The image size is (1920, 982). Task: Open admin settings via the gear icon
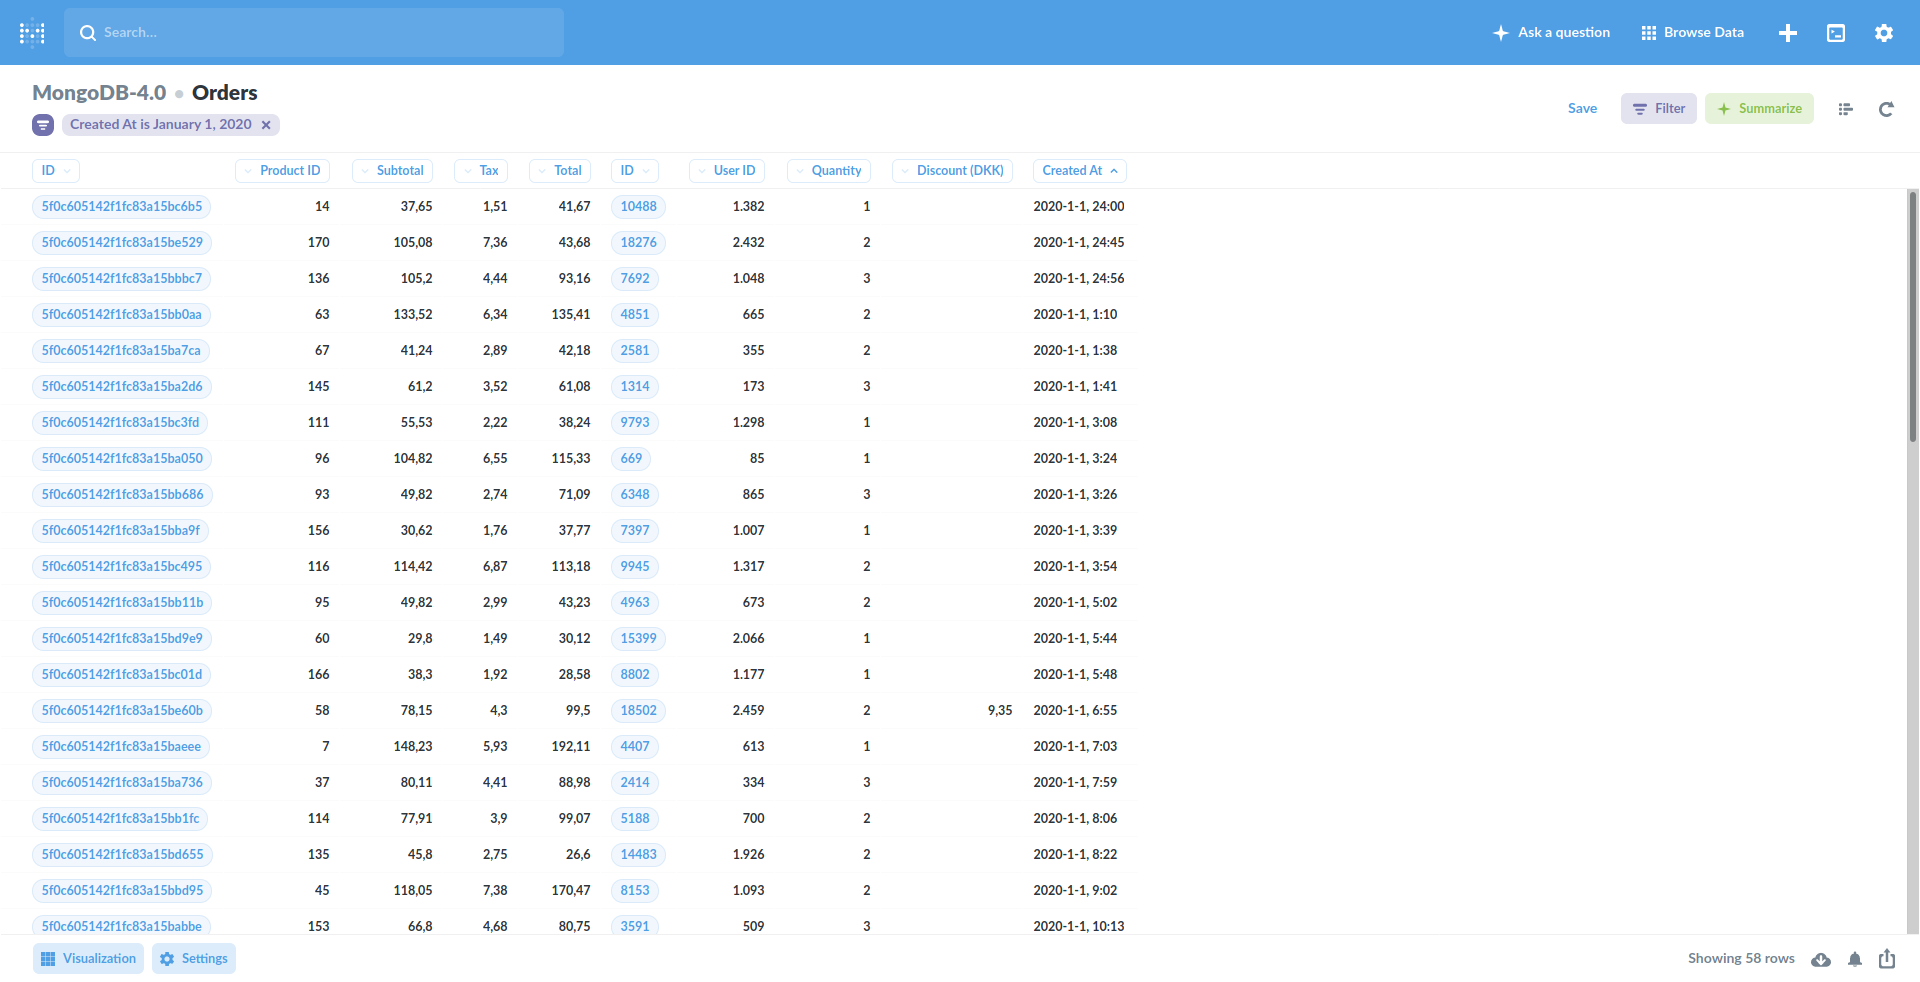point(1883,32)
